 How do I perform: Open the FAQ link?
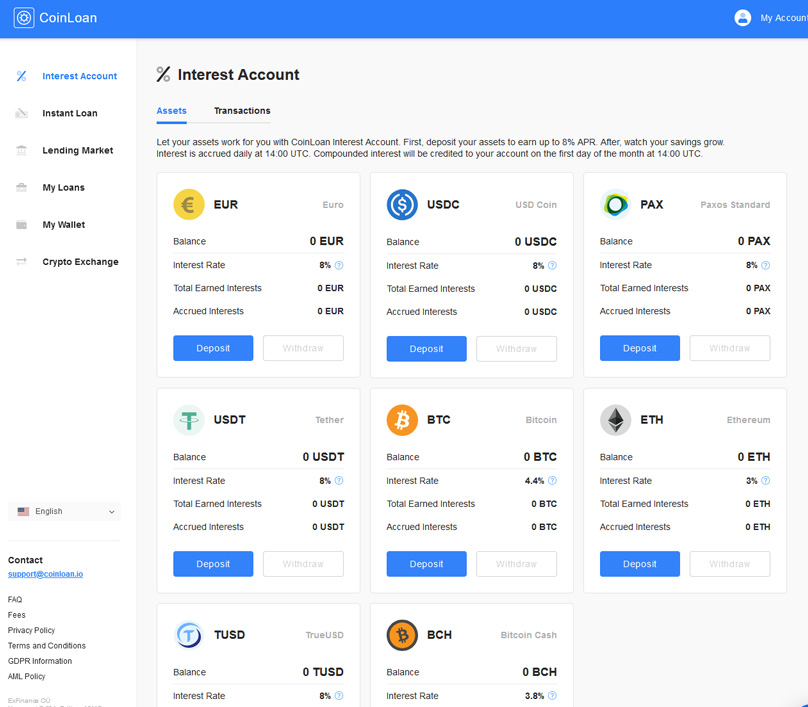click(15, 599)
